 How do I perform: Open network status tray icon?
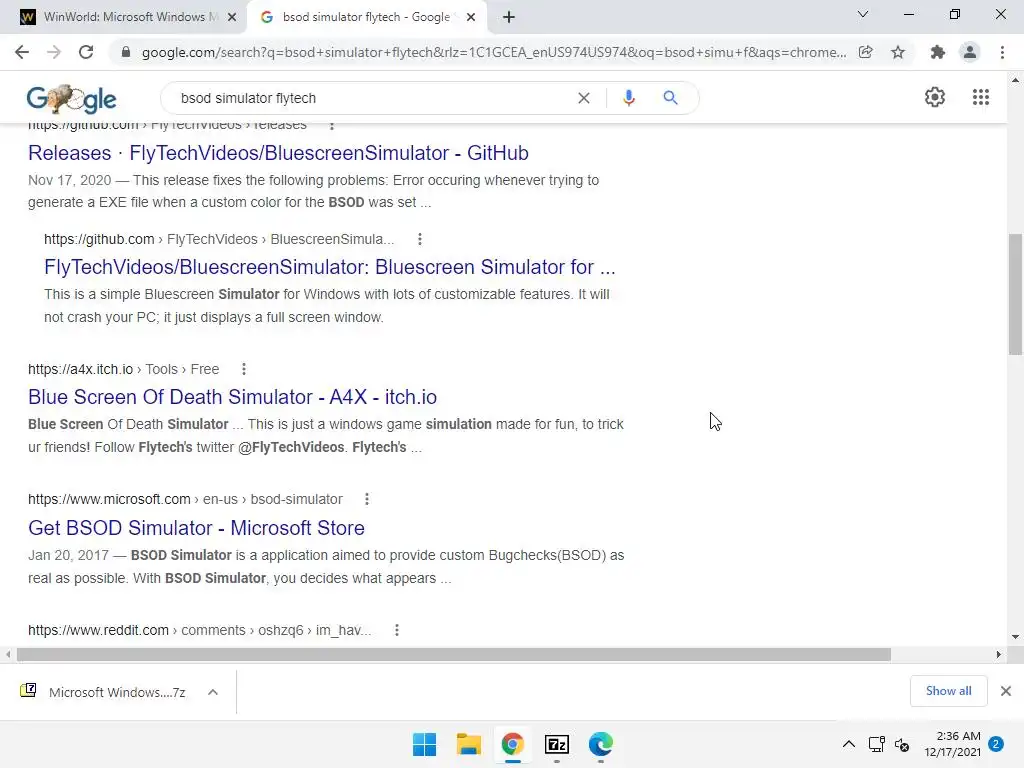(x=876, y=744)
